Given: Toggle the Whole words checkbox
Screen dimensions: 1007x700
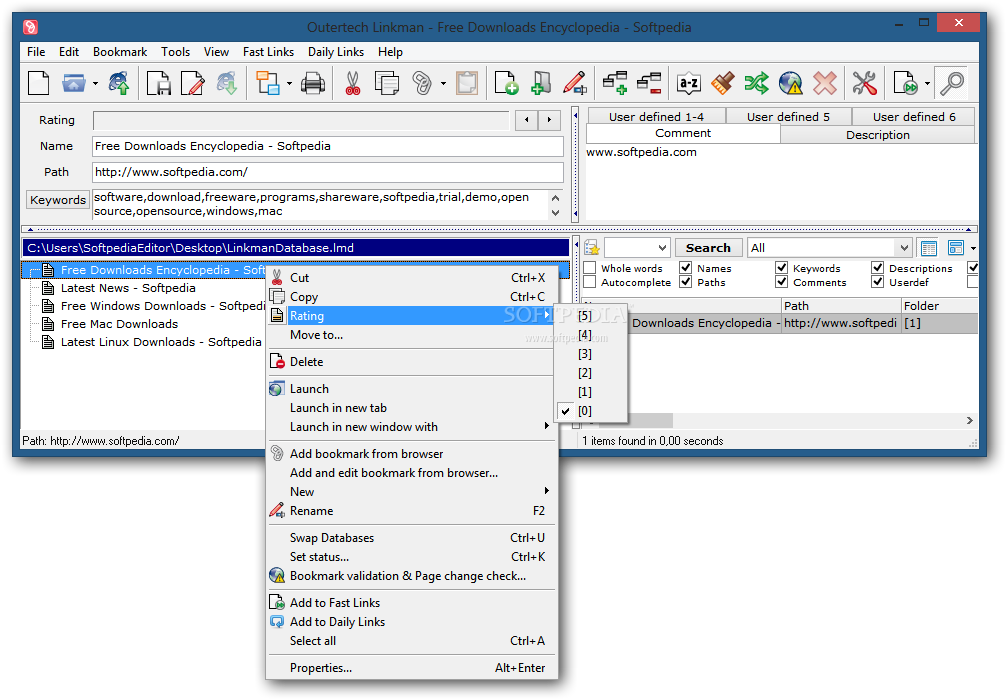Looking at the screenshot, I should tap(590, 268).
